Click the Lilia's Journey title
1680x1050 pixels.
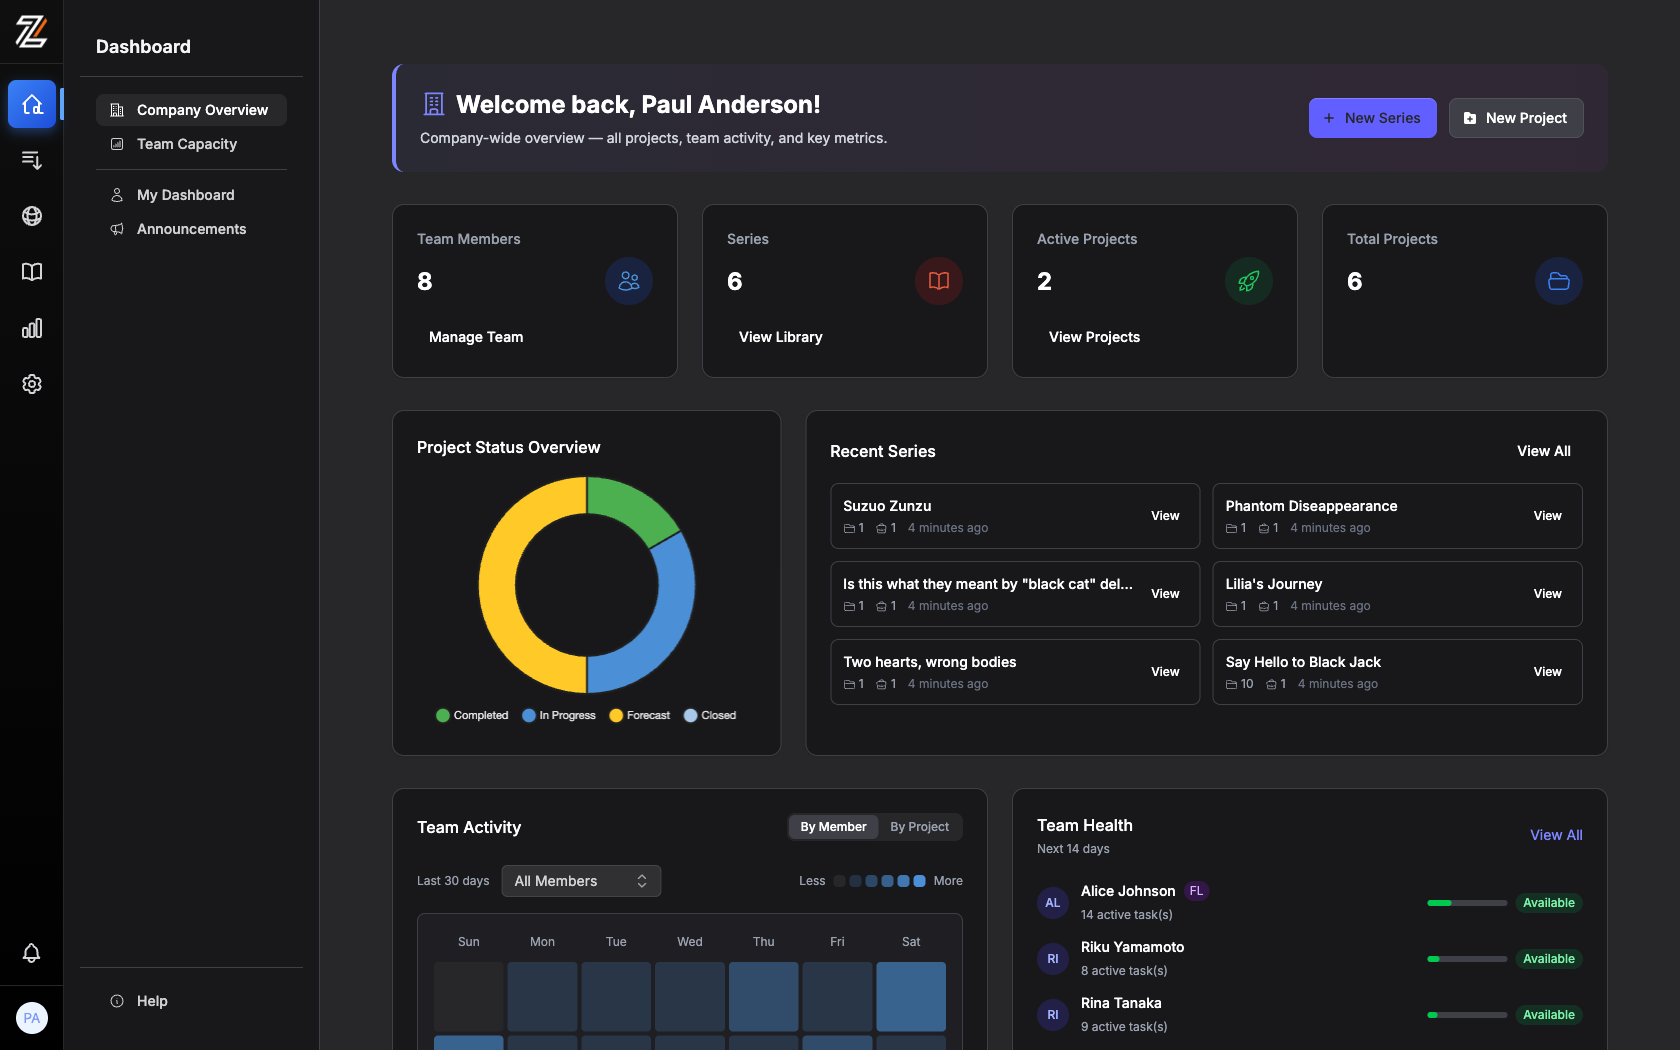1274,584
